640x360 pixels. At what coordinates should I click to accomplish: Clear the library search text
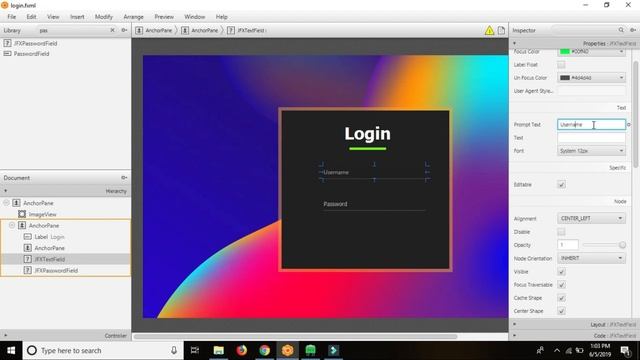(112, 30)
